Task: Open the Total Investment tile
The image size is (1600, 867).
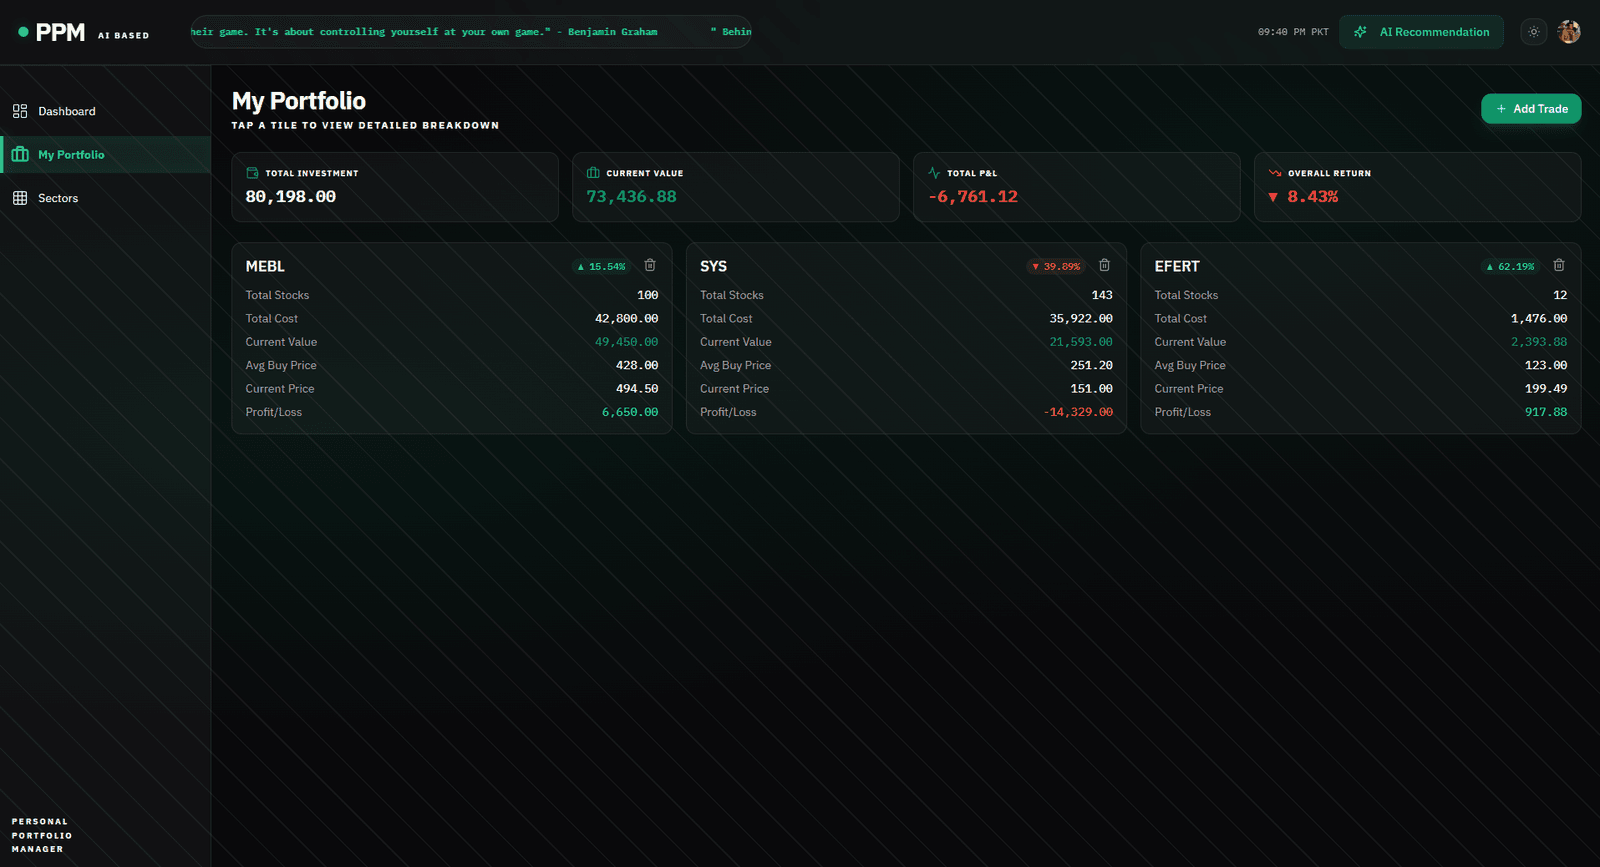Action: pos(395,187)
